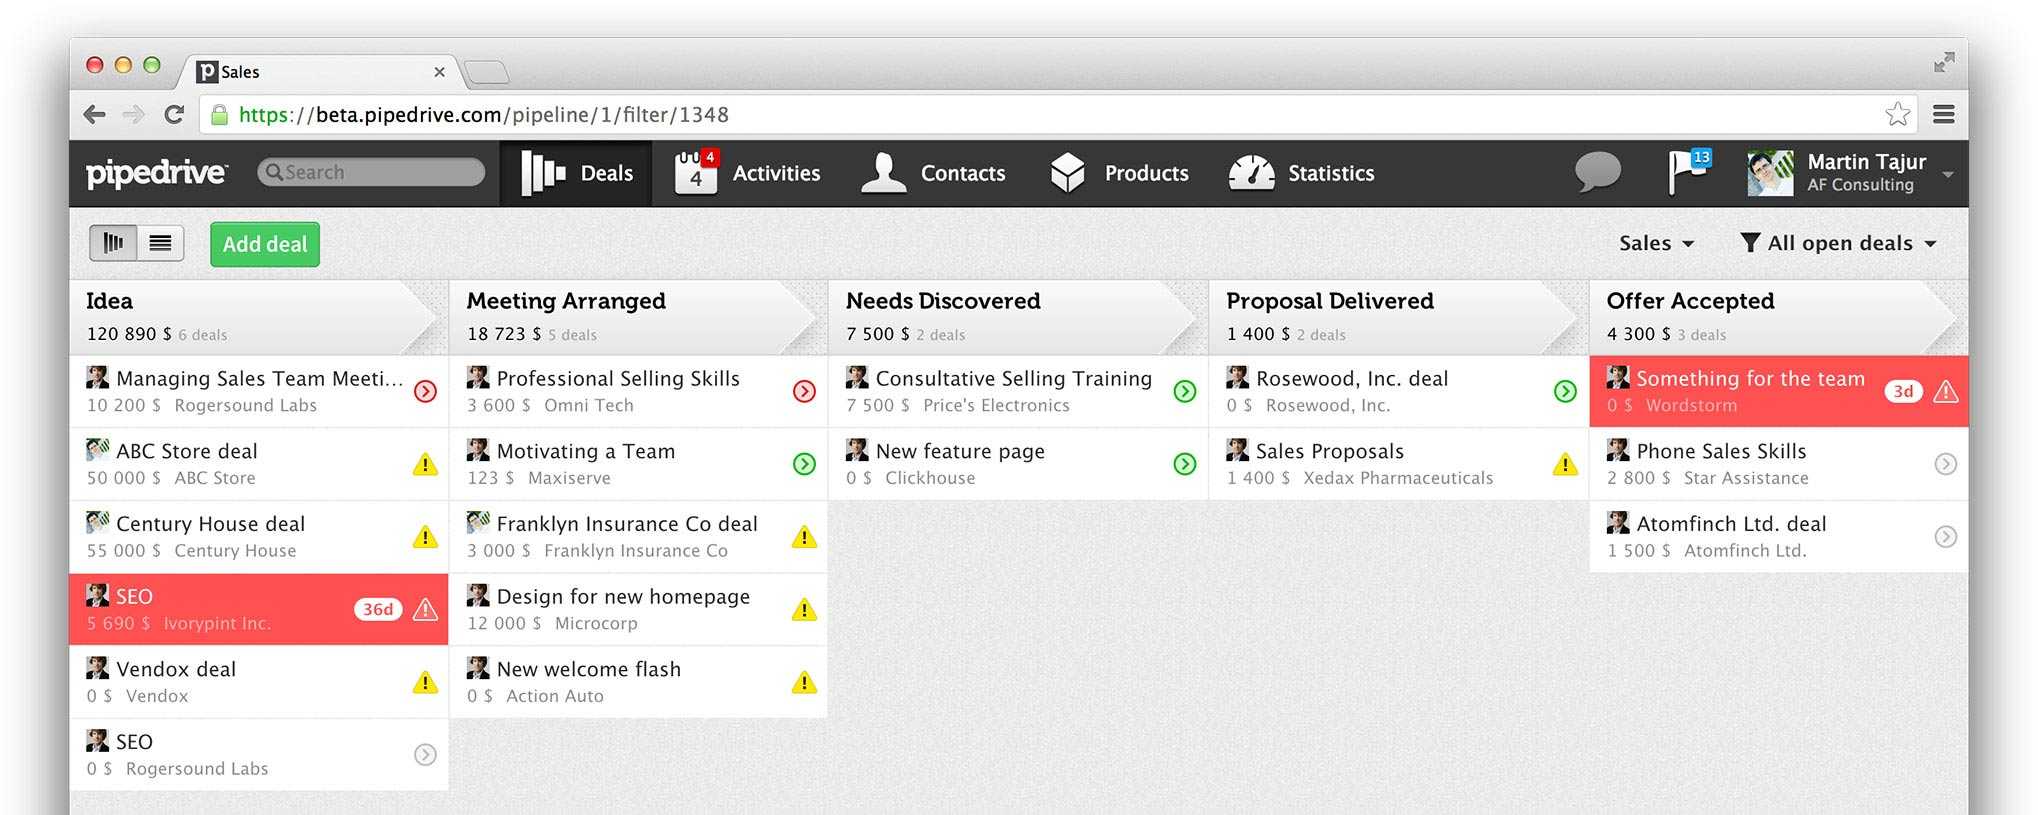Open the chat messages bubble icon
The image size is (2038, 815).
1597,172
